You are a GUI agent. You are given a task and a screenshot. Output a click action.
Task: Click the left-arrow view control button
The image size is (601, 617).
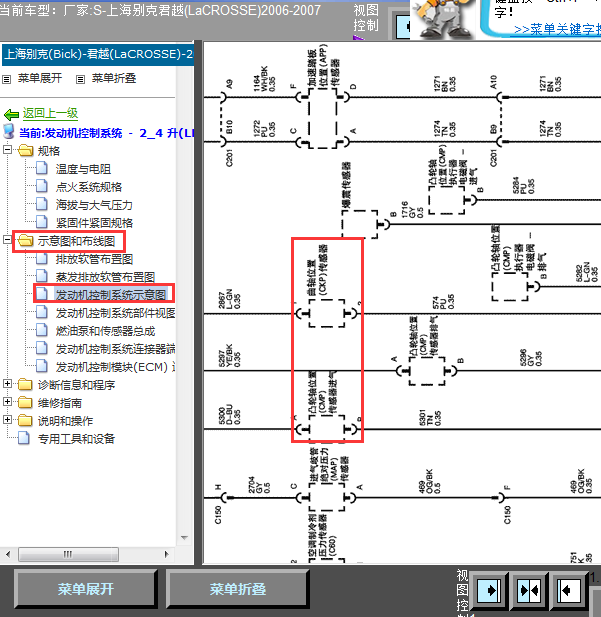coord(570,591)
